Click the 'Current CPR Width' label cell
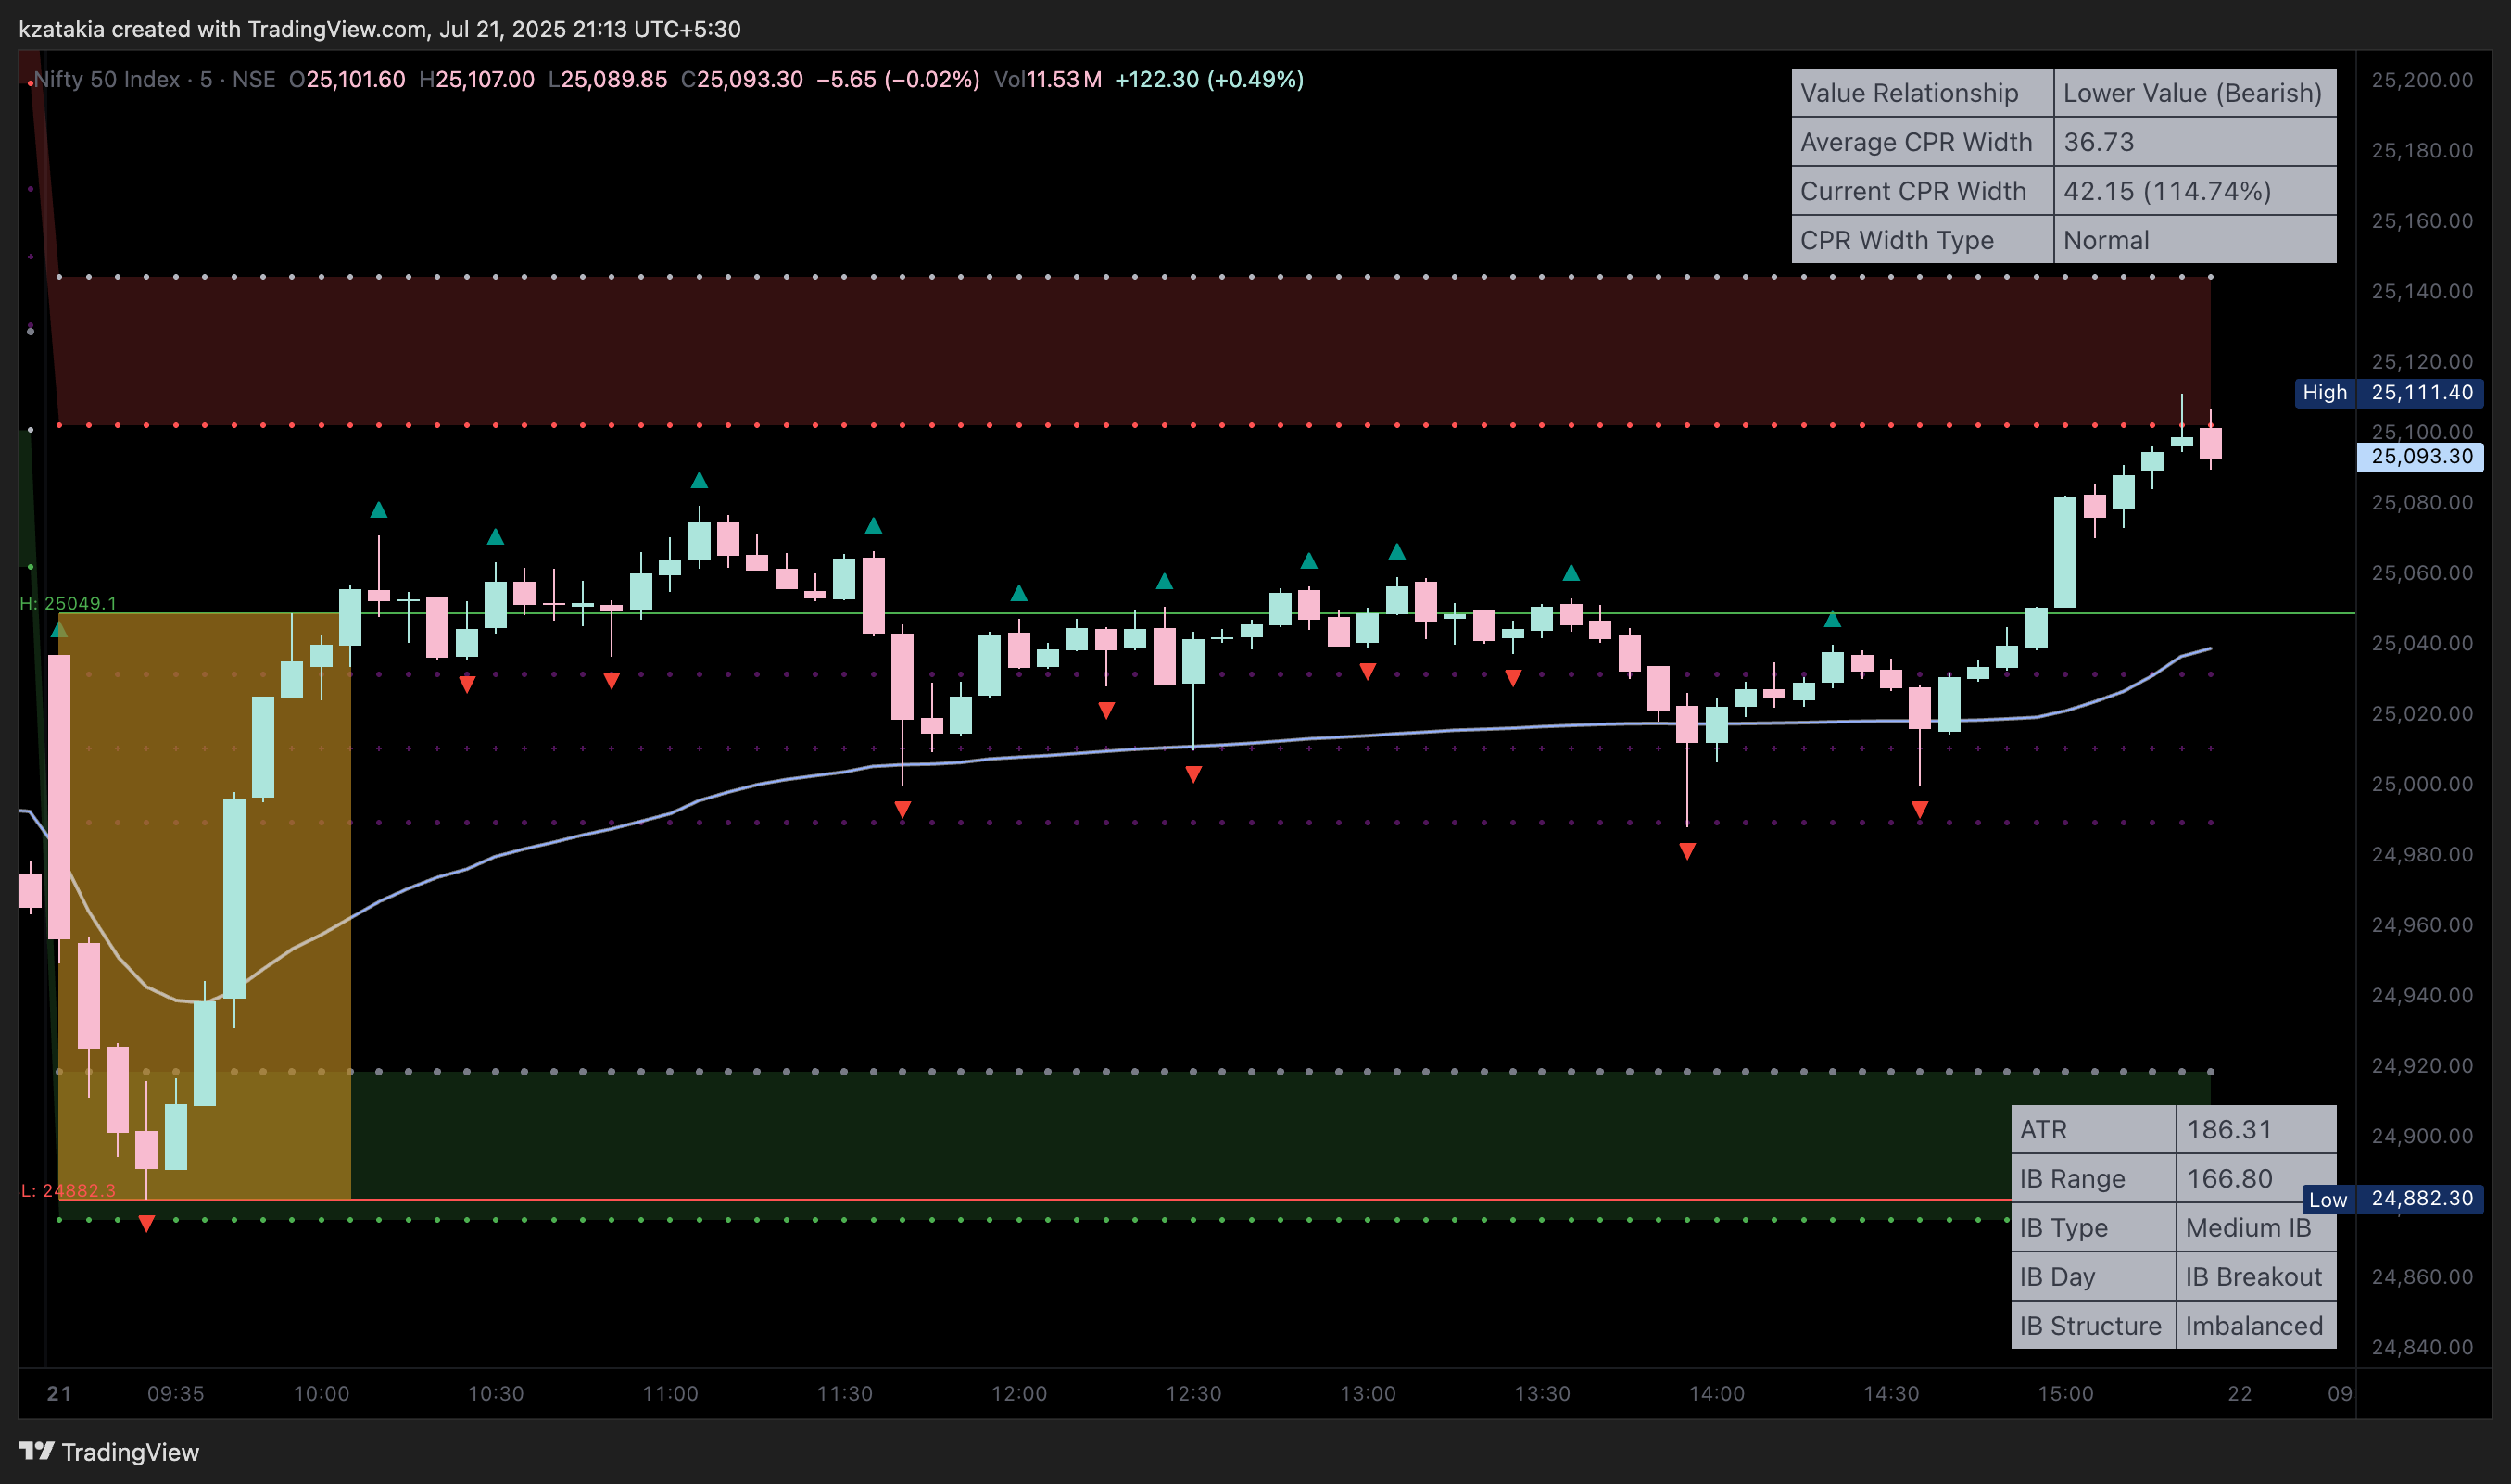 coord(1922,191)
